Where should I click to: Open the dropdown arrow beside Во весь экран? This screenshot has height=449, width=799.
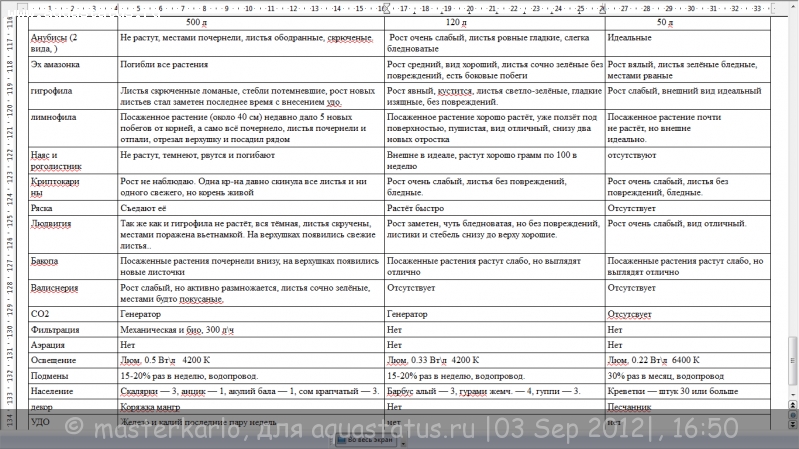[x=403, y=443]
